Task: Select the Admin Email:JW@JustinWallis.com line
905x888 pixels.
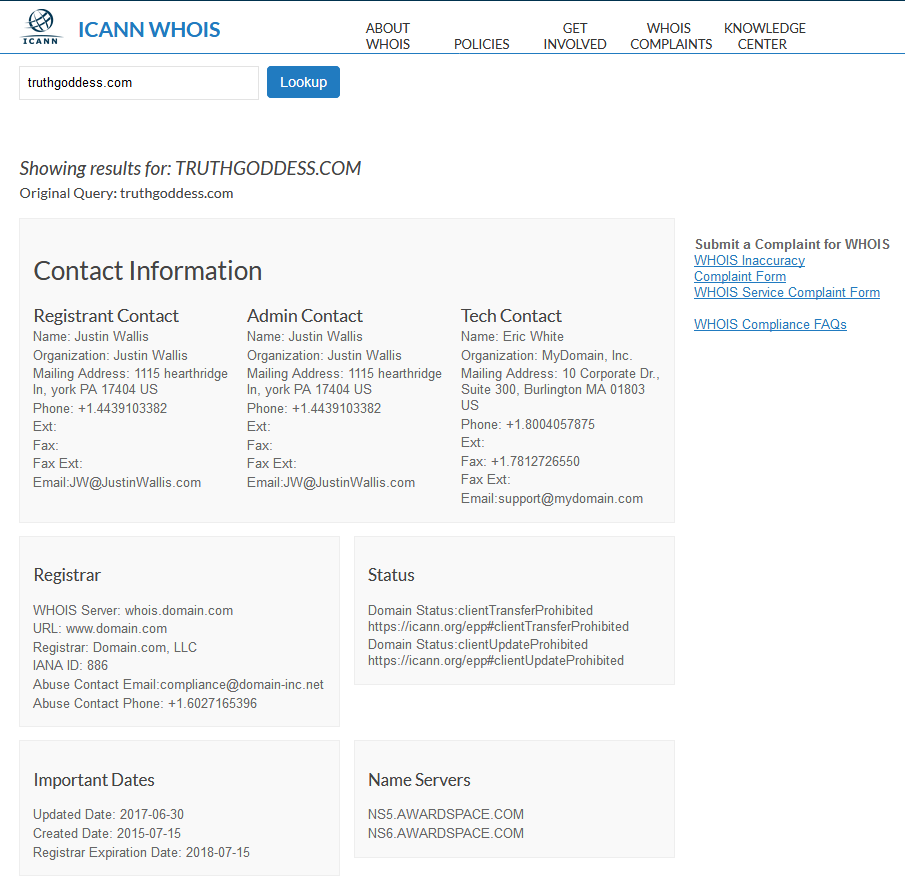Action: pyautogui.click(x=331, y=482)
